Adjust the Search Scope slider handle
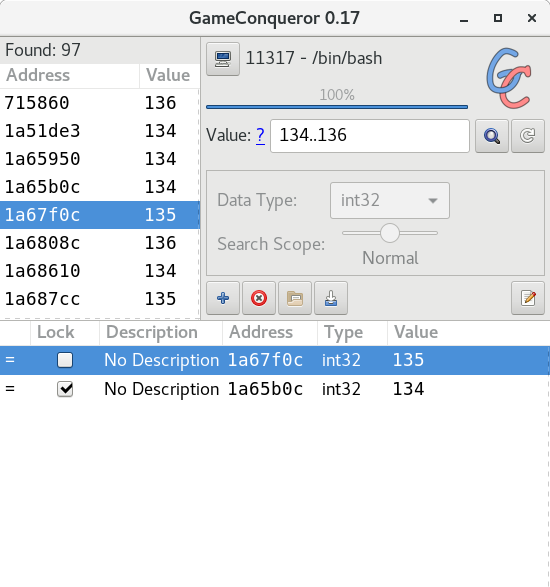 click(390, 233)
